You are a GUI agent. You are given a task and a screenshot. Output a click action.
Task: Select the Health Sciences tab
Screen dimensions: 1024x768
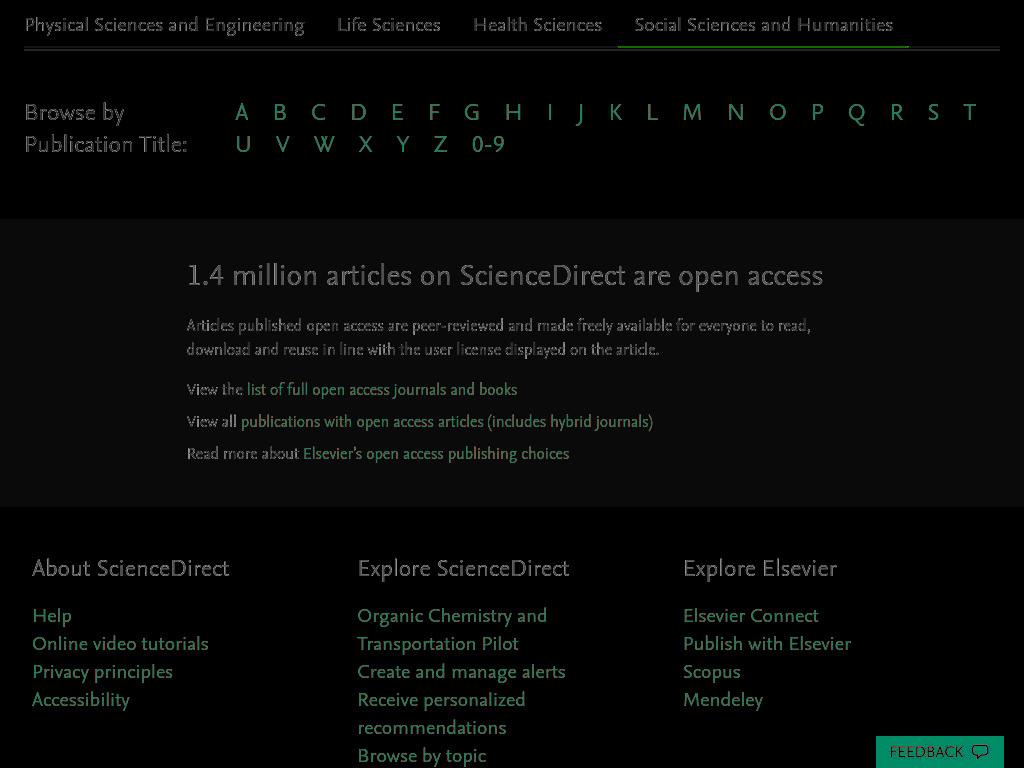coord(537,25)
